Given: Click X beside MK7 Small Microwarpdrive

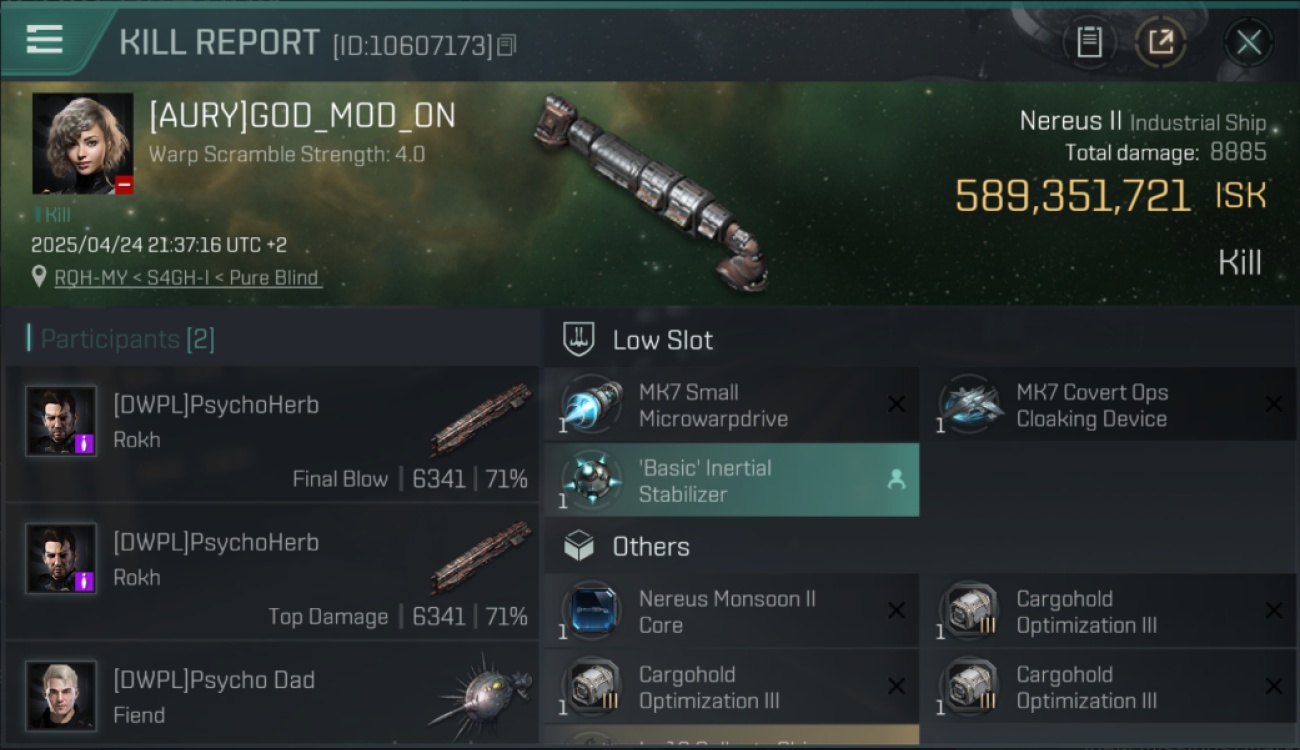Looking at the screenshot, I should point(896,404).
